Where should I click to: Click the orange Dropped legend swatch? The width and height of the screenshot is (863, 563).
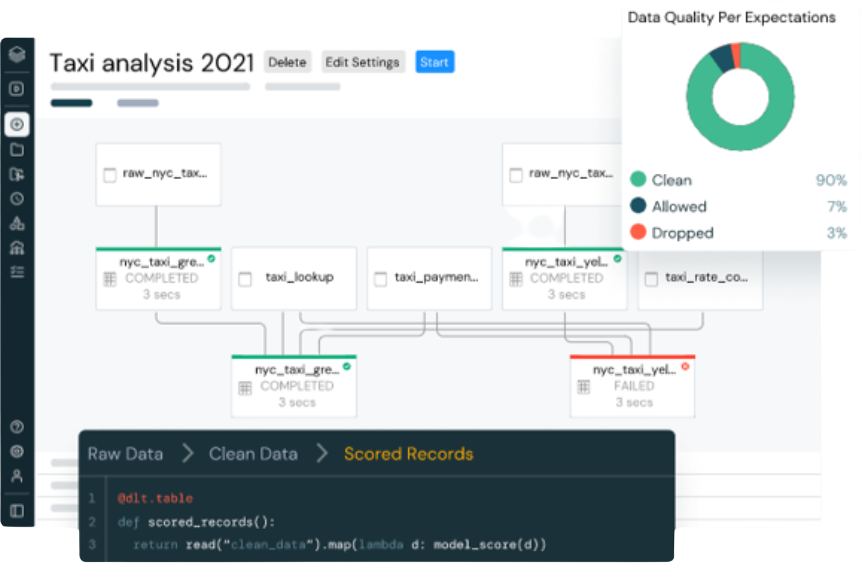pyautogui.click(x=638, y=232)
